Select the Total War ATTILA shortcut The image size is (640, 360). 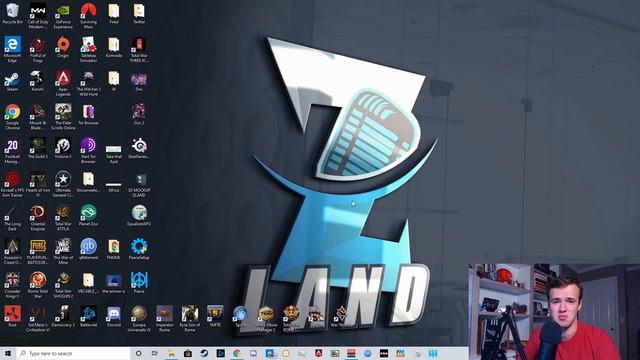point(63,218)
